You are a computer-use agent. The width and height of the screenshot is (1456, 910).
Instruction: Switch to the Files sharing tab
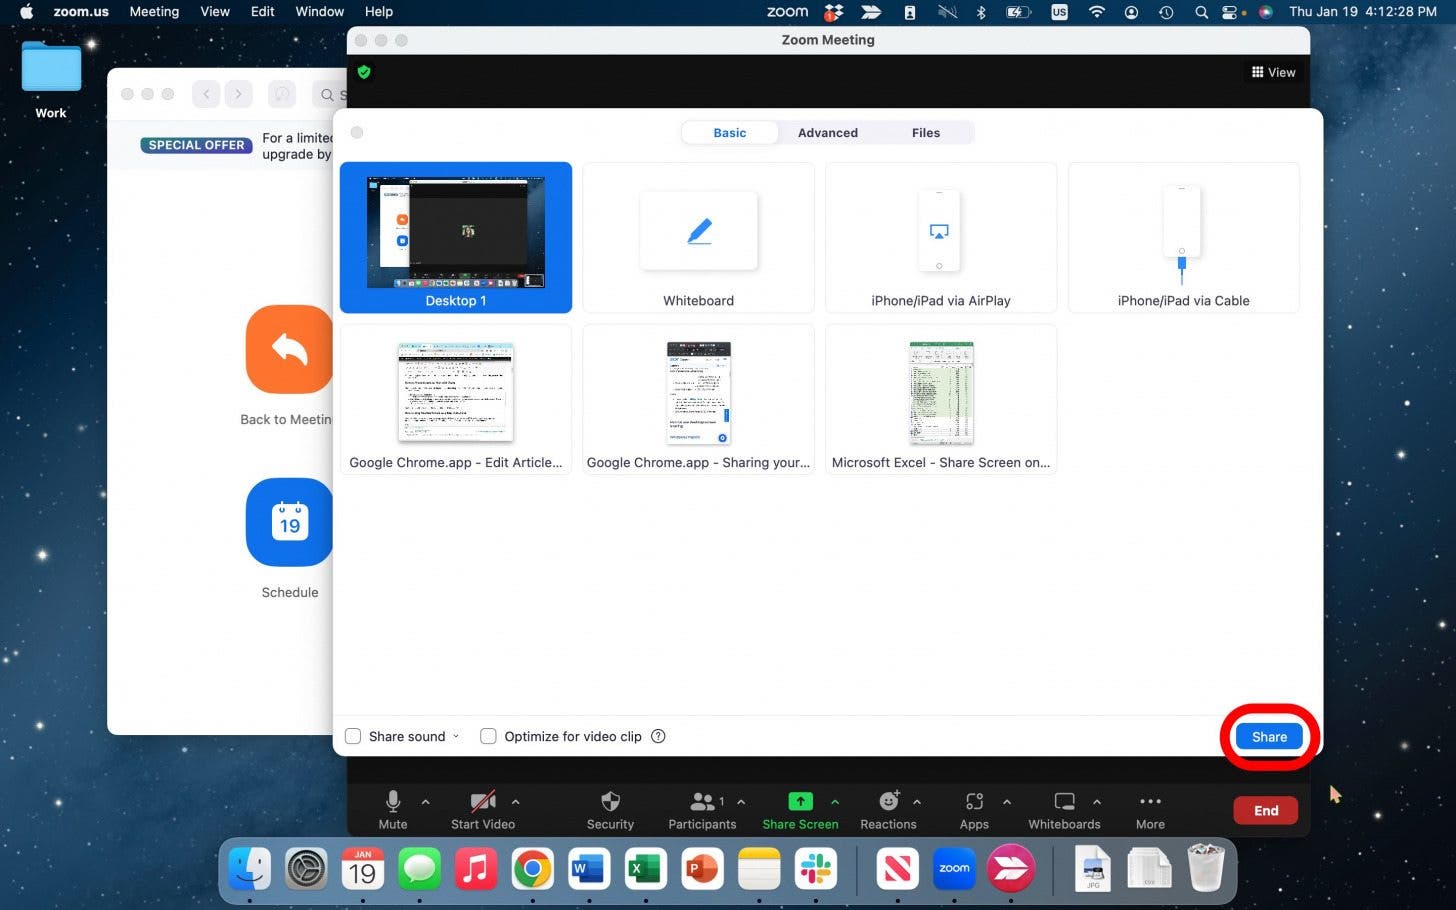pos(925,132)
